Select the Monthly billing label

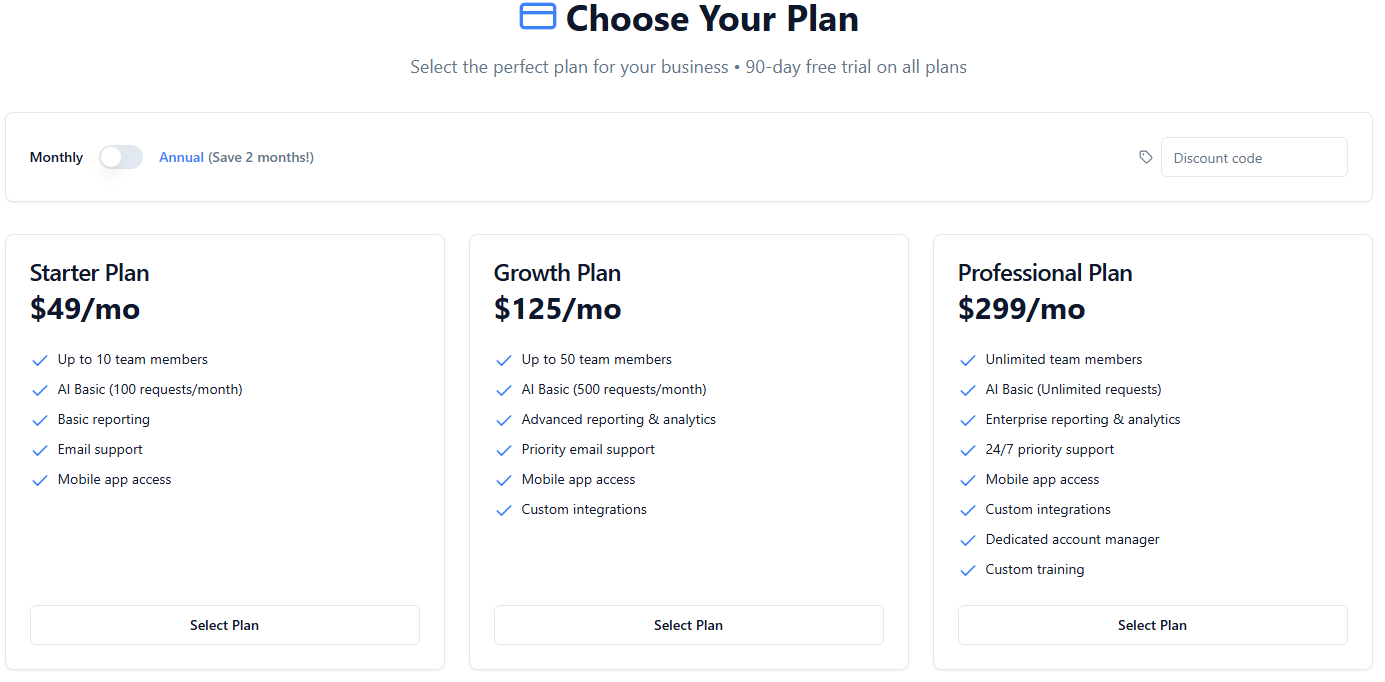(x=56, y=157)
